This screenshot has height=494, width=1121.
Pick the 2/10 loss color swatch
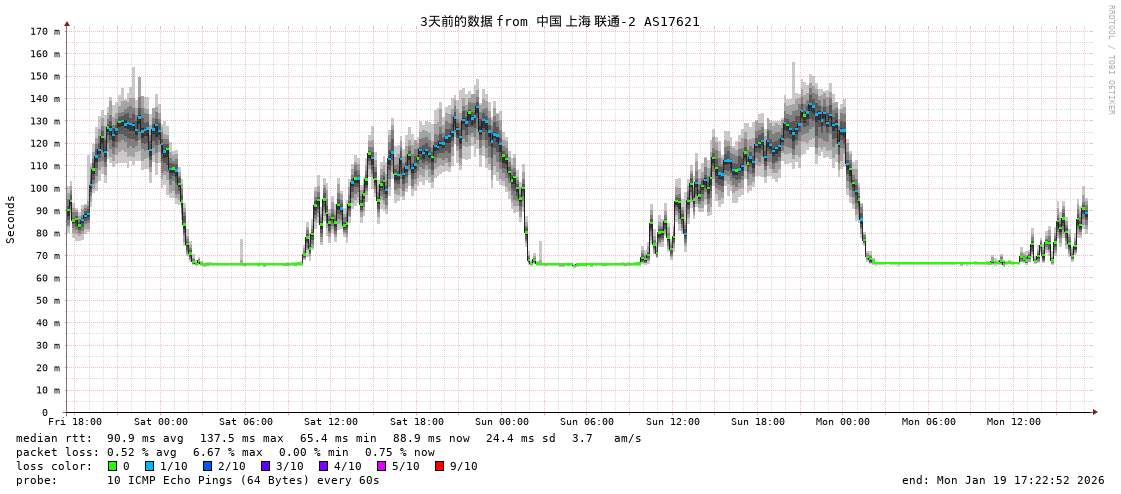click(207, 466)
